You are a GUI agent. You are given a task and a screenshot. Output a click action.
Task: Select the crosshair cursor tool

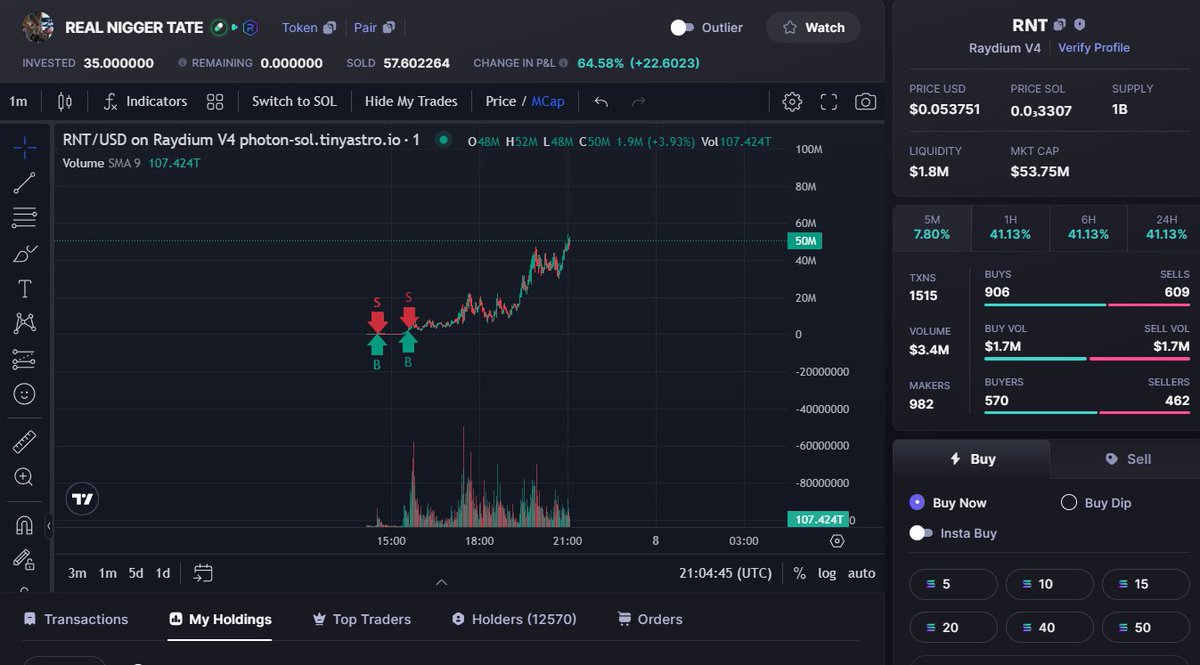25,147
